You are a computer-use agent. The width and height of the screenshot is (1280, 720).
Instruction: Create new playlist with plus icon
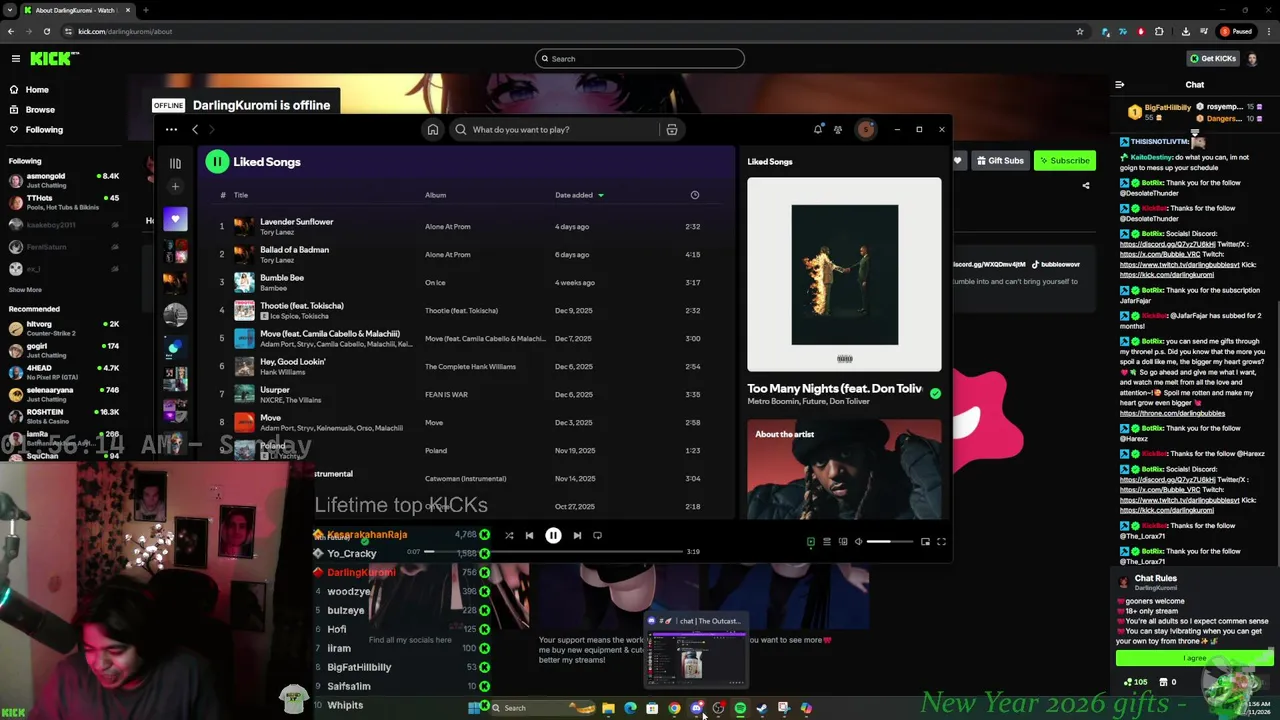[175, 186]
